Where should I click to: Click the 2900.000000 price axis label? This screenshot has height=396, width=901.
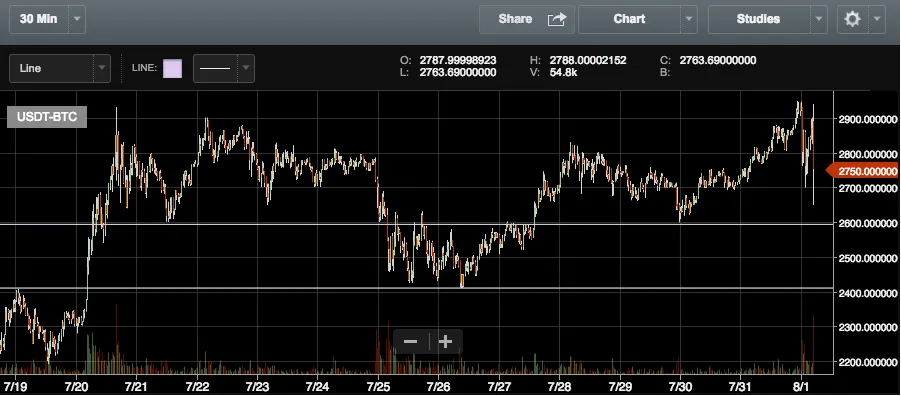coord(868,120)
